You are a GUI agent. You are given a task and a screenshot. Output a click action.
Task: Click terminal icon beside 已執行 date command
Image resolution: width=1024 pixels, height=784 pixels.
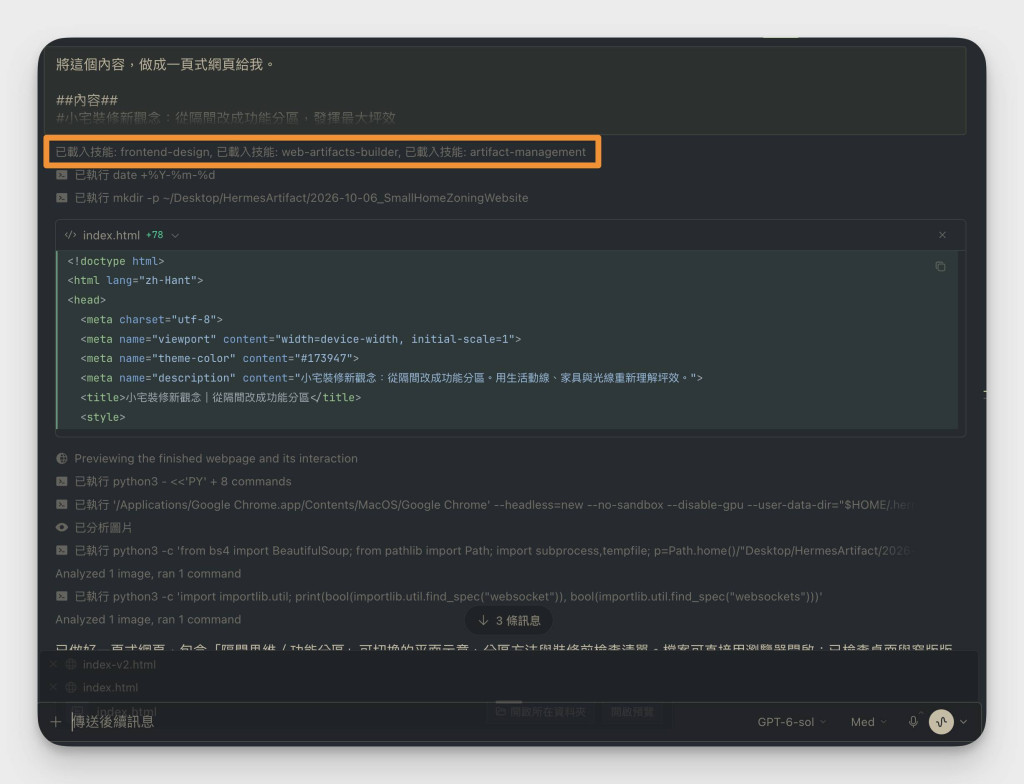[62, 174]
